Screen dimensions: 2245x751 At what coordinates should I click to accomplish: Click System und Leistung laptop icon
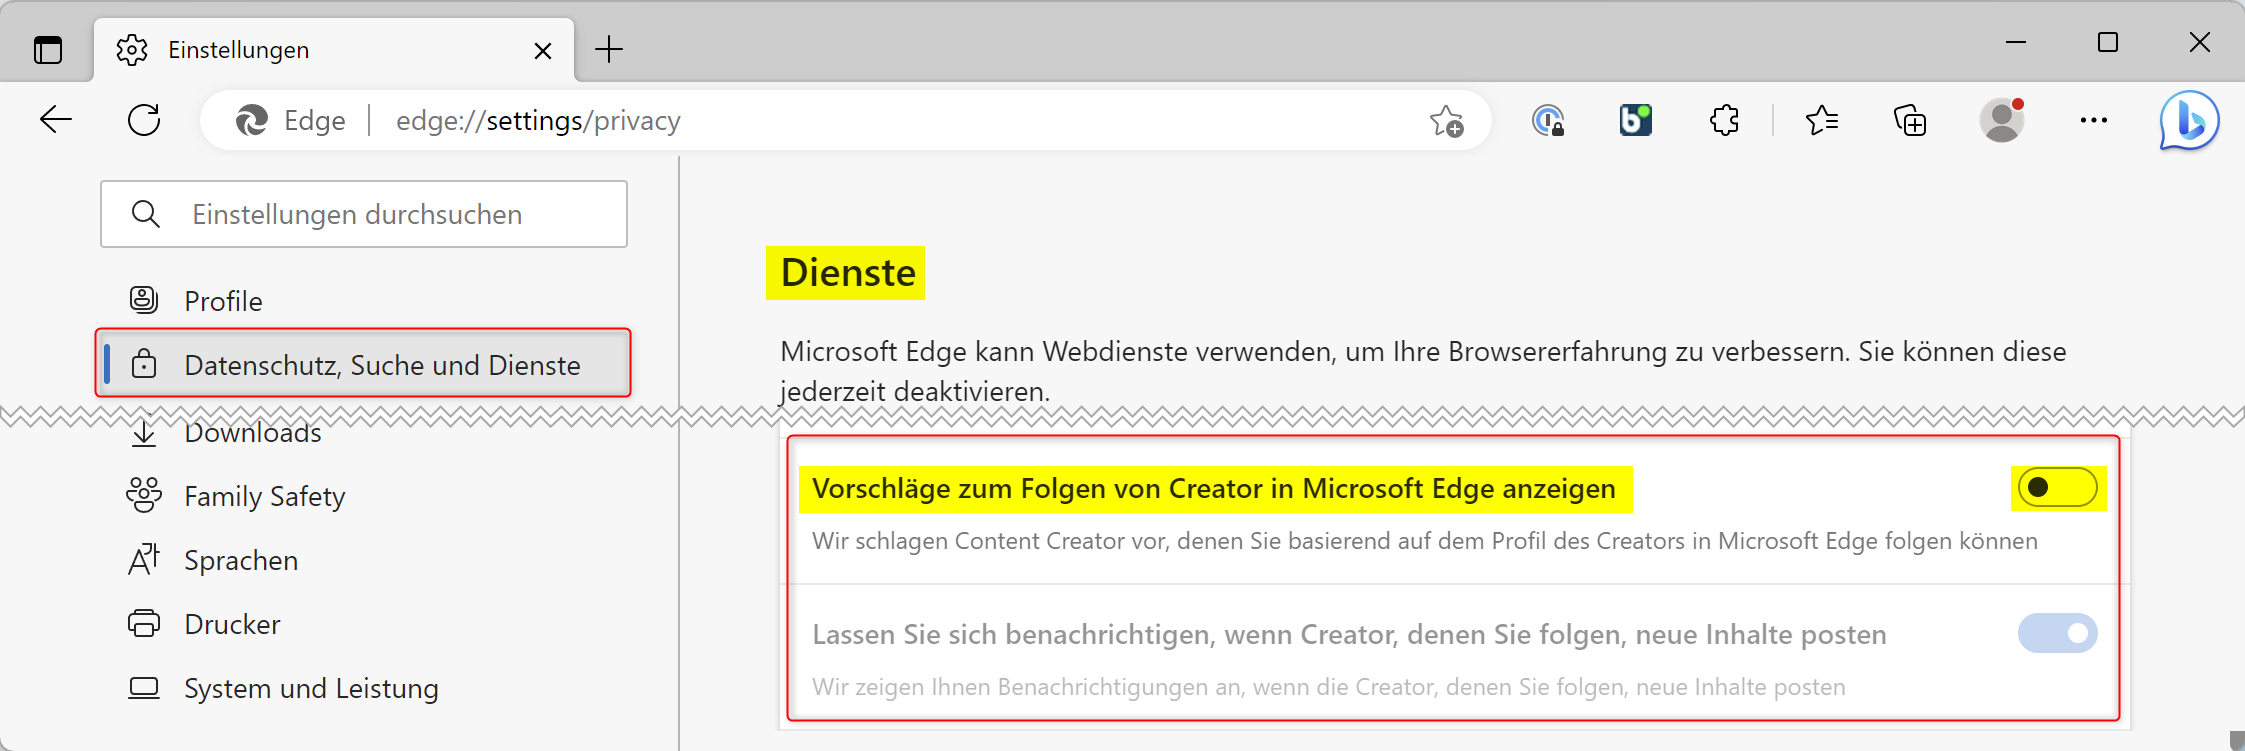click(144, 688)
